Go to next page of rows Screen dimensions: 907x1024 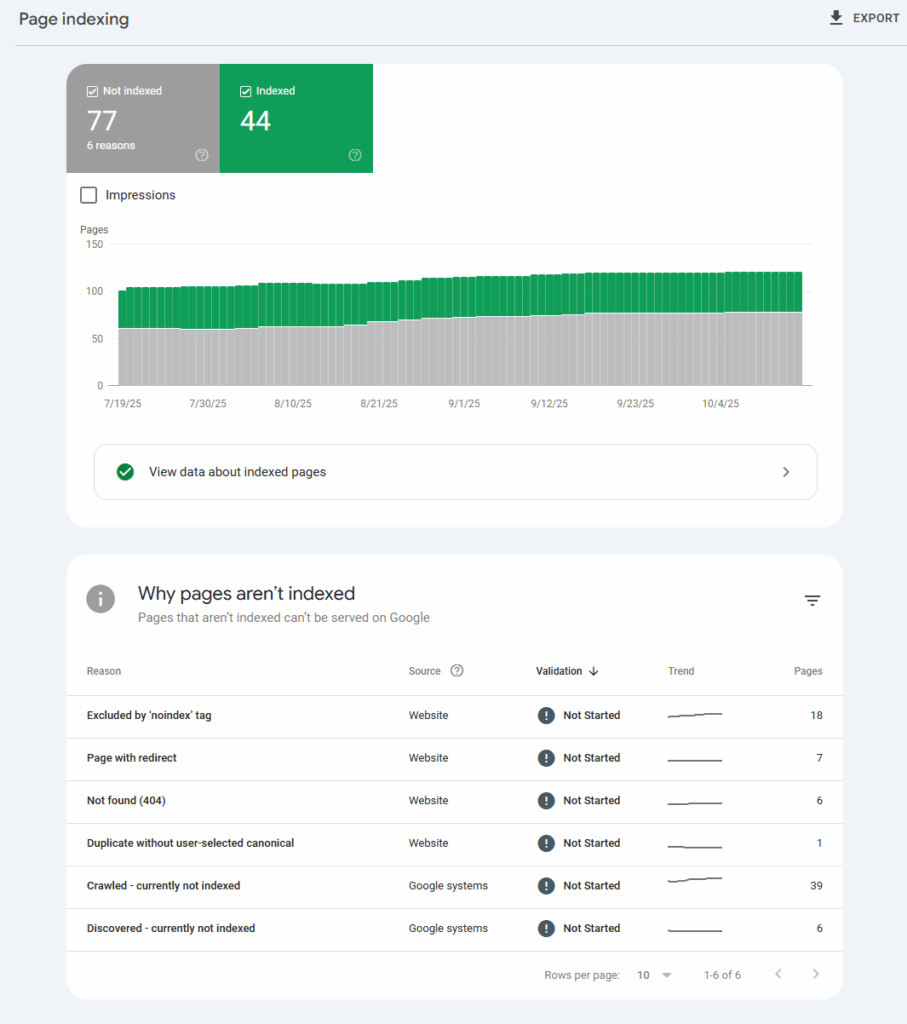(816, 974)
